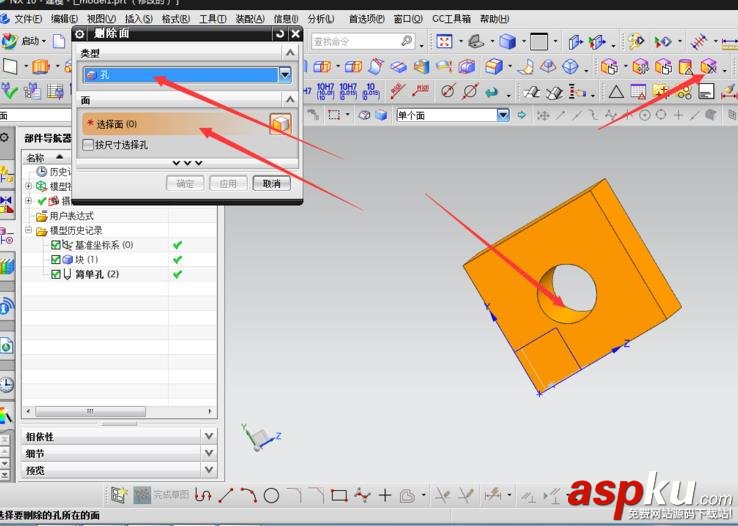This screenshot has height=526, width=738.
Task: Select the sketch Arc tool
Action: click(x=249, y=495)
